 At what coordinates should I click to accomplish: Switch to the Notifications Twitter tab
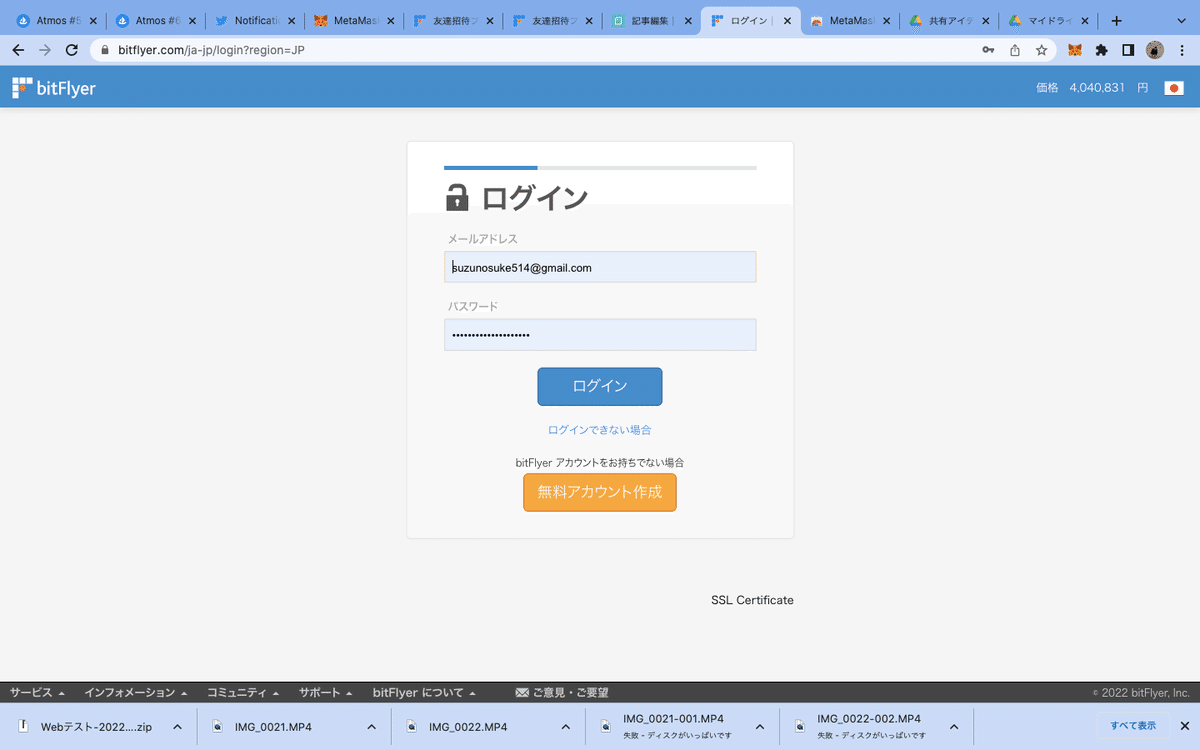253,21
